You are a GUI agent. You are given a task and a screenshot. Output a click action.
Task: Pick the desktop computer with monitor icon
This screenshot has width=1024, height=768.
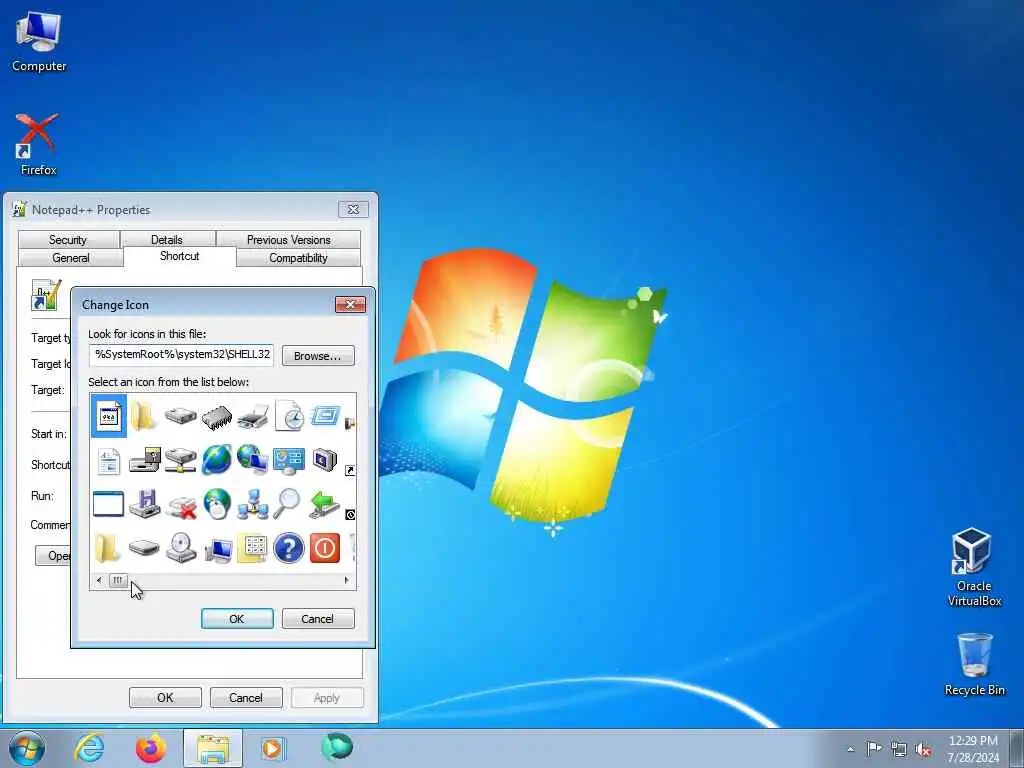point(217,550)
